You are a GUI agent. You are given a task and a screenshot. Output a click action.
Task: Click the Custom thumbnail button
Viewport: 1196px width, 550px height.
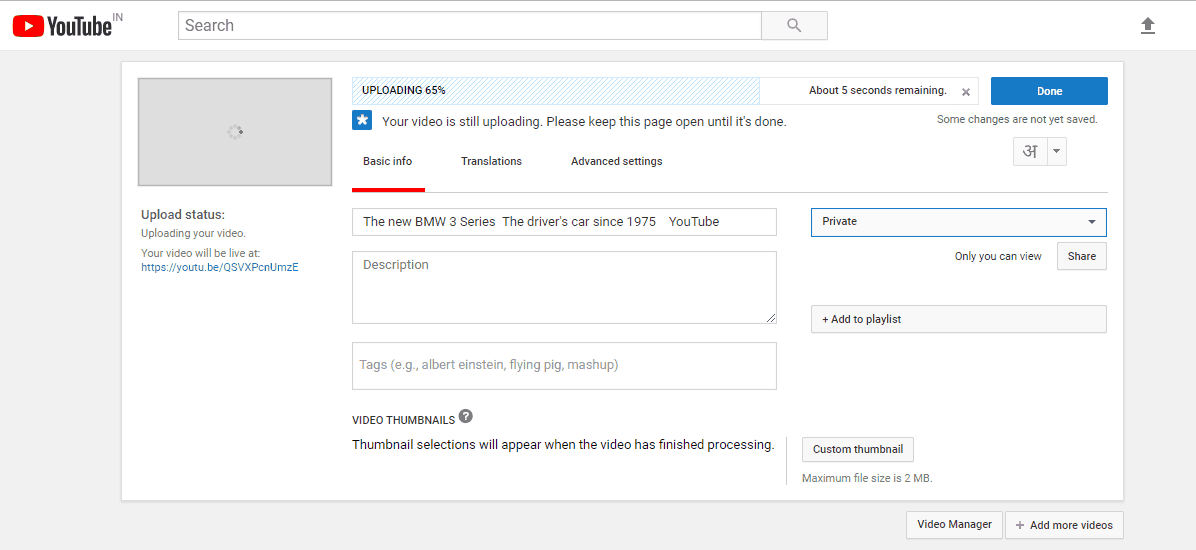[x=858, y=449]
